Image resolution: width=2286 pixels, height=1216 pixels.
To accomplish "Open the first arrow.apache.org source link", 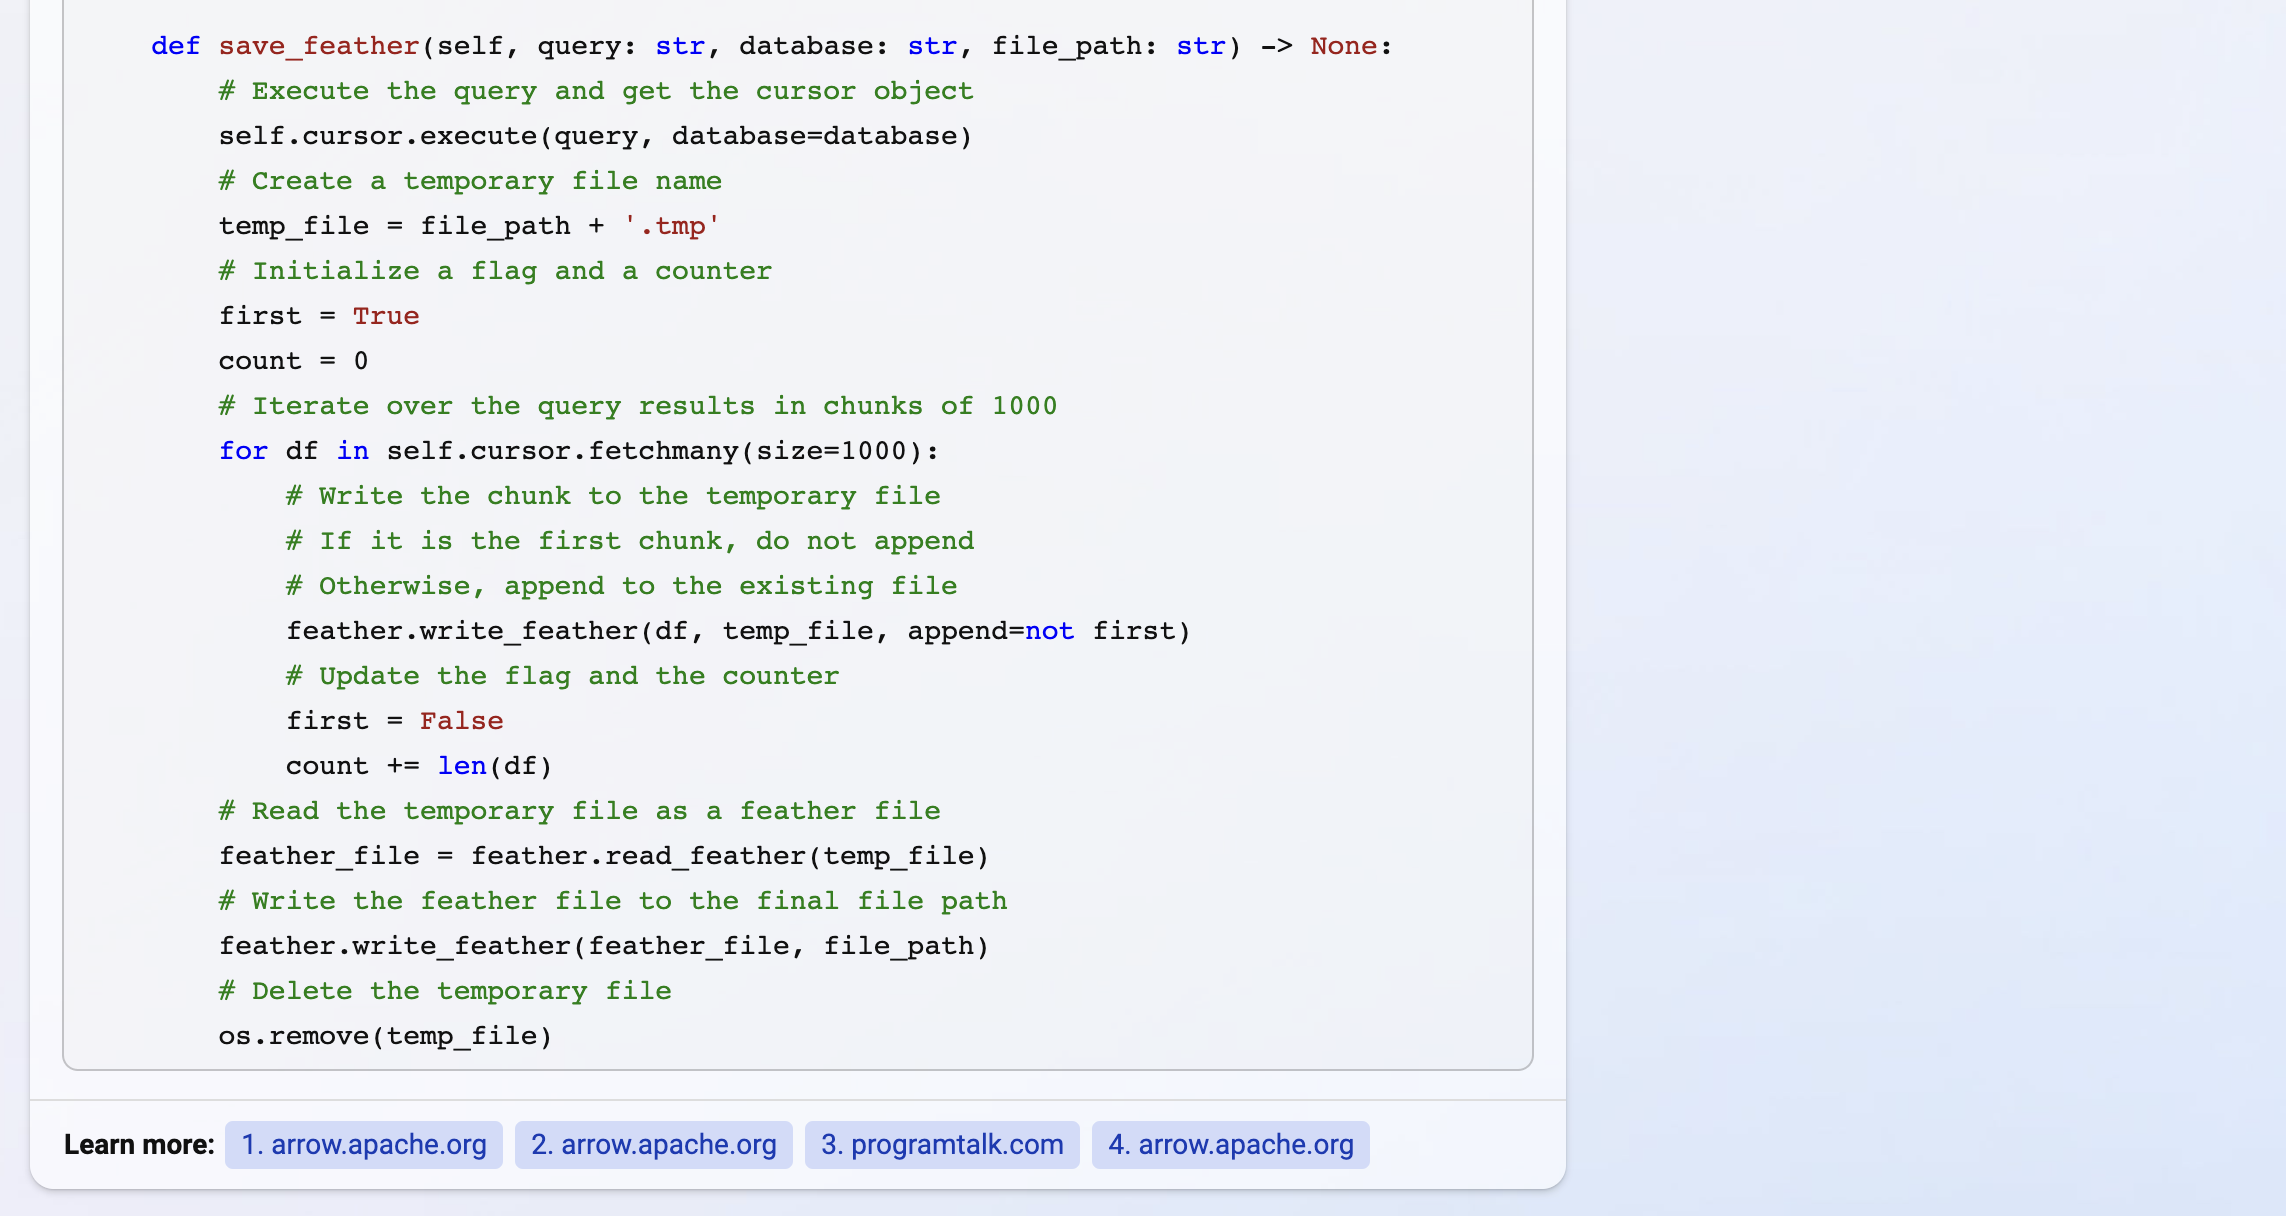I will tap(363, 1144).
